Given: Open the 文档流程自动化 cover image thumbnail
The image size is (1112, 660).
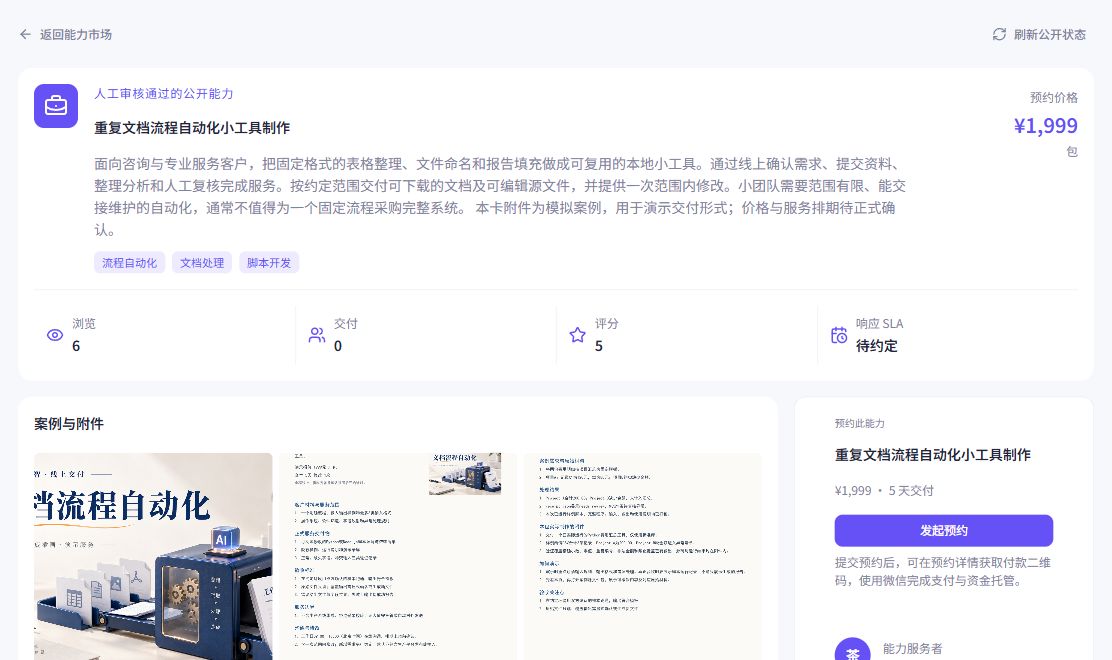Looking at the screenshot, I should coord(153,556).
